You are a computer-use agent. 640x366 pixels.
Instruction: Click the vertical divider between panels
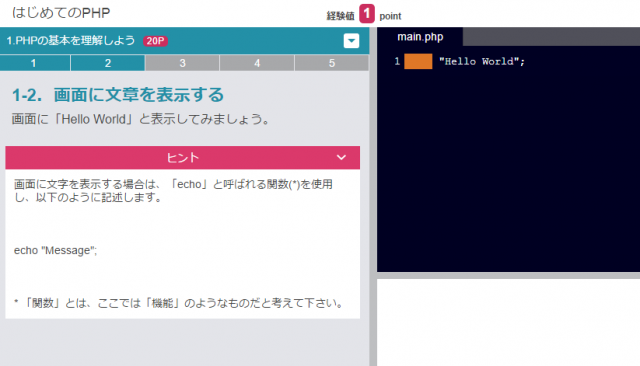pyautogui.click(x=373, y=197)
